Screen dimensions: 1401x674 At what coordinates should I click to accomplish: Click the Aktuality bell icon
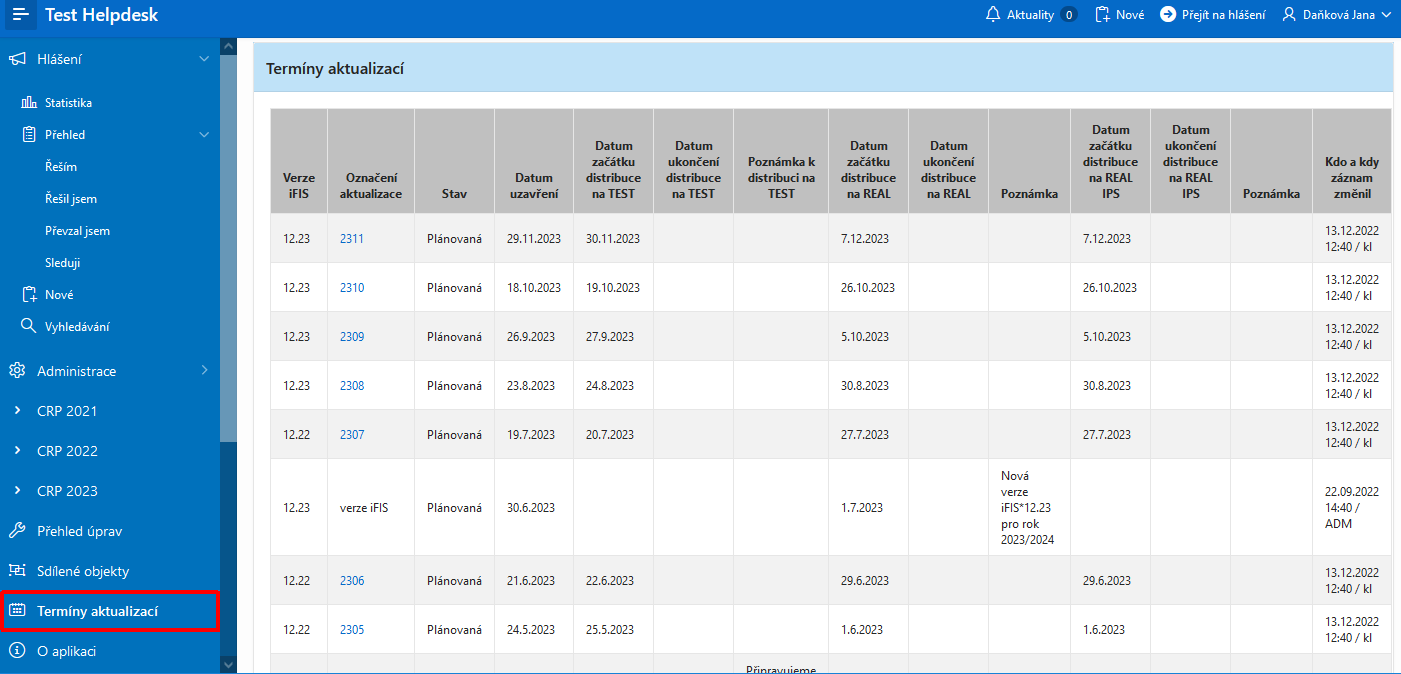click(992, 15)
